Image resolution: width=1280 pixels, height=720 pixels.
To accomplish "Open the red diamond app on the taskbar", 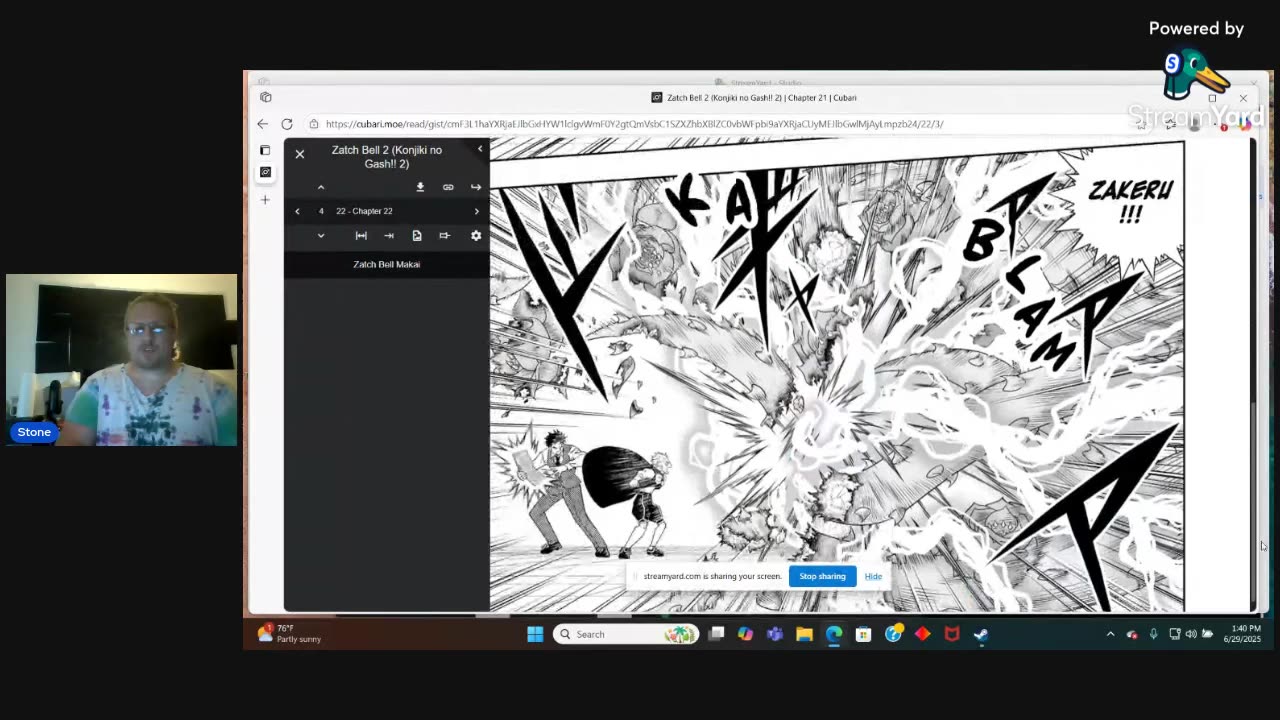I will pyautogui.click(x=922, y=634).
